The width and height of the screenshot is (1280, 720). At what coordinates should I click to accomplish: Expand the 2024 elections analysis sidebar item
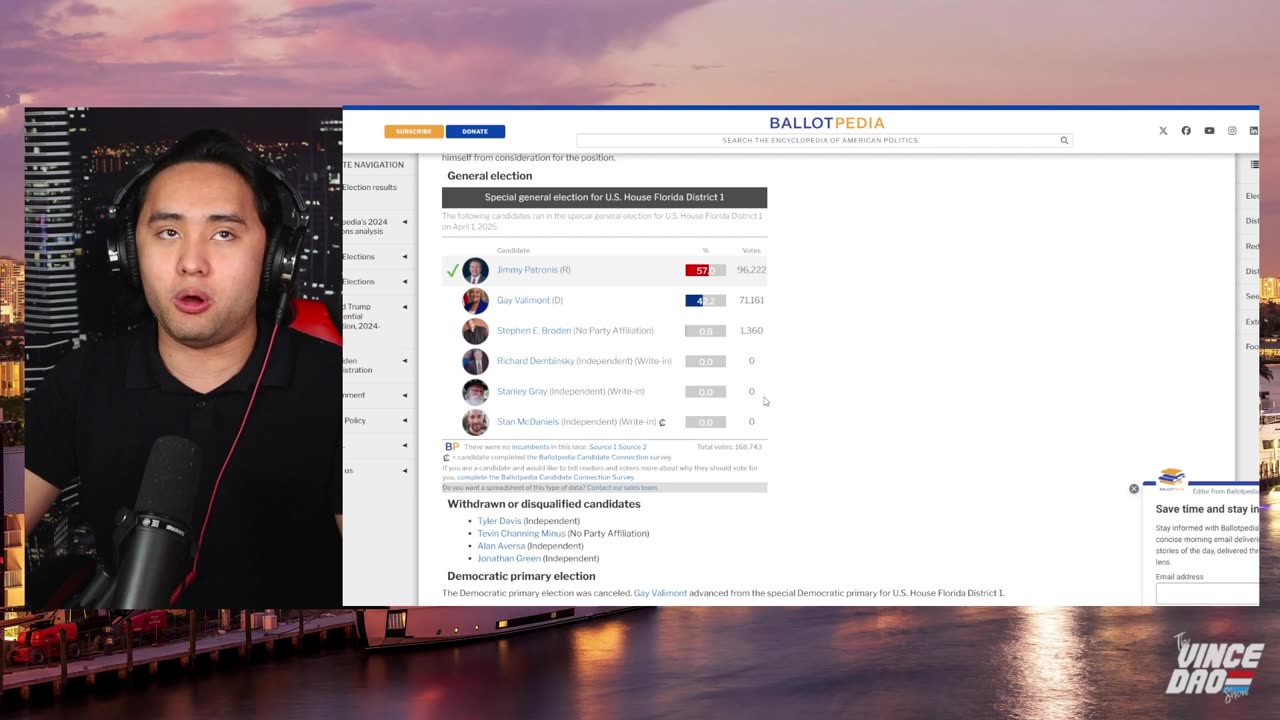coord(405,222)
